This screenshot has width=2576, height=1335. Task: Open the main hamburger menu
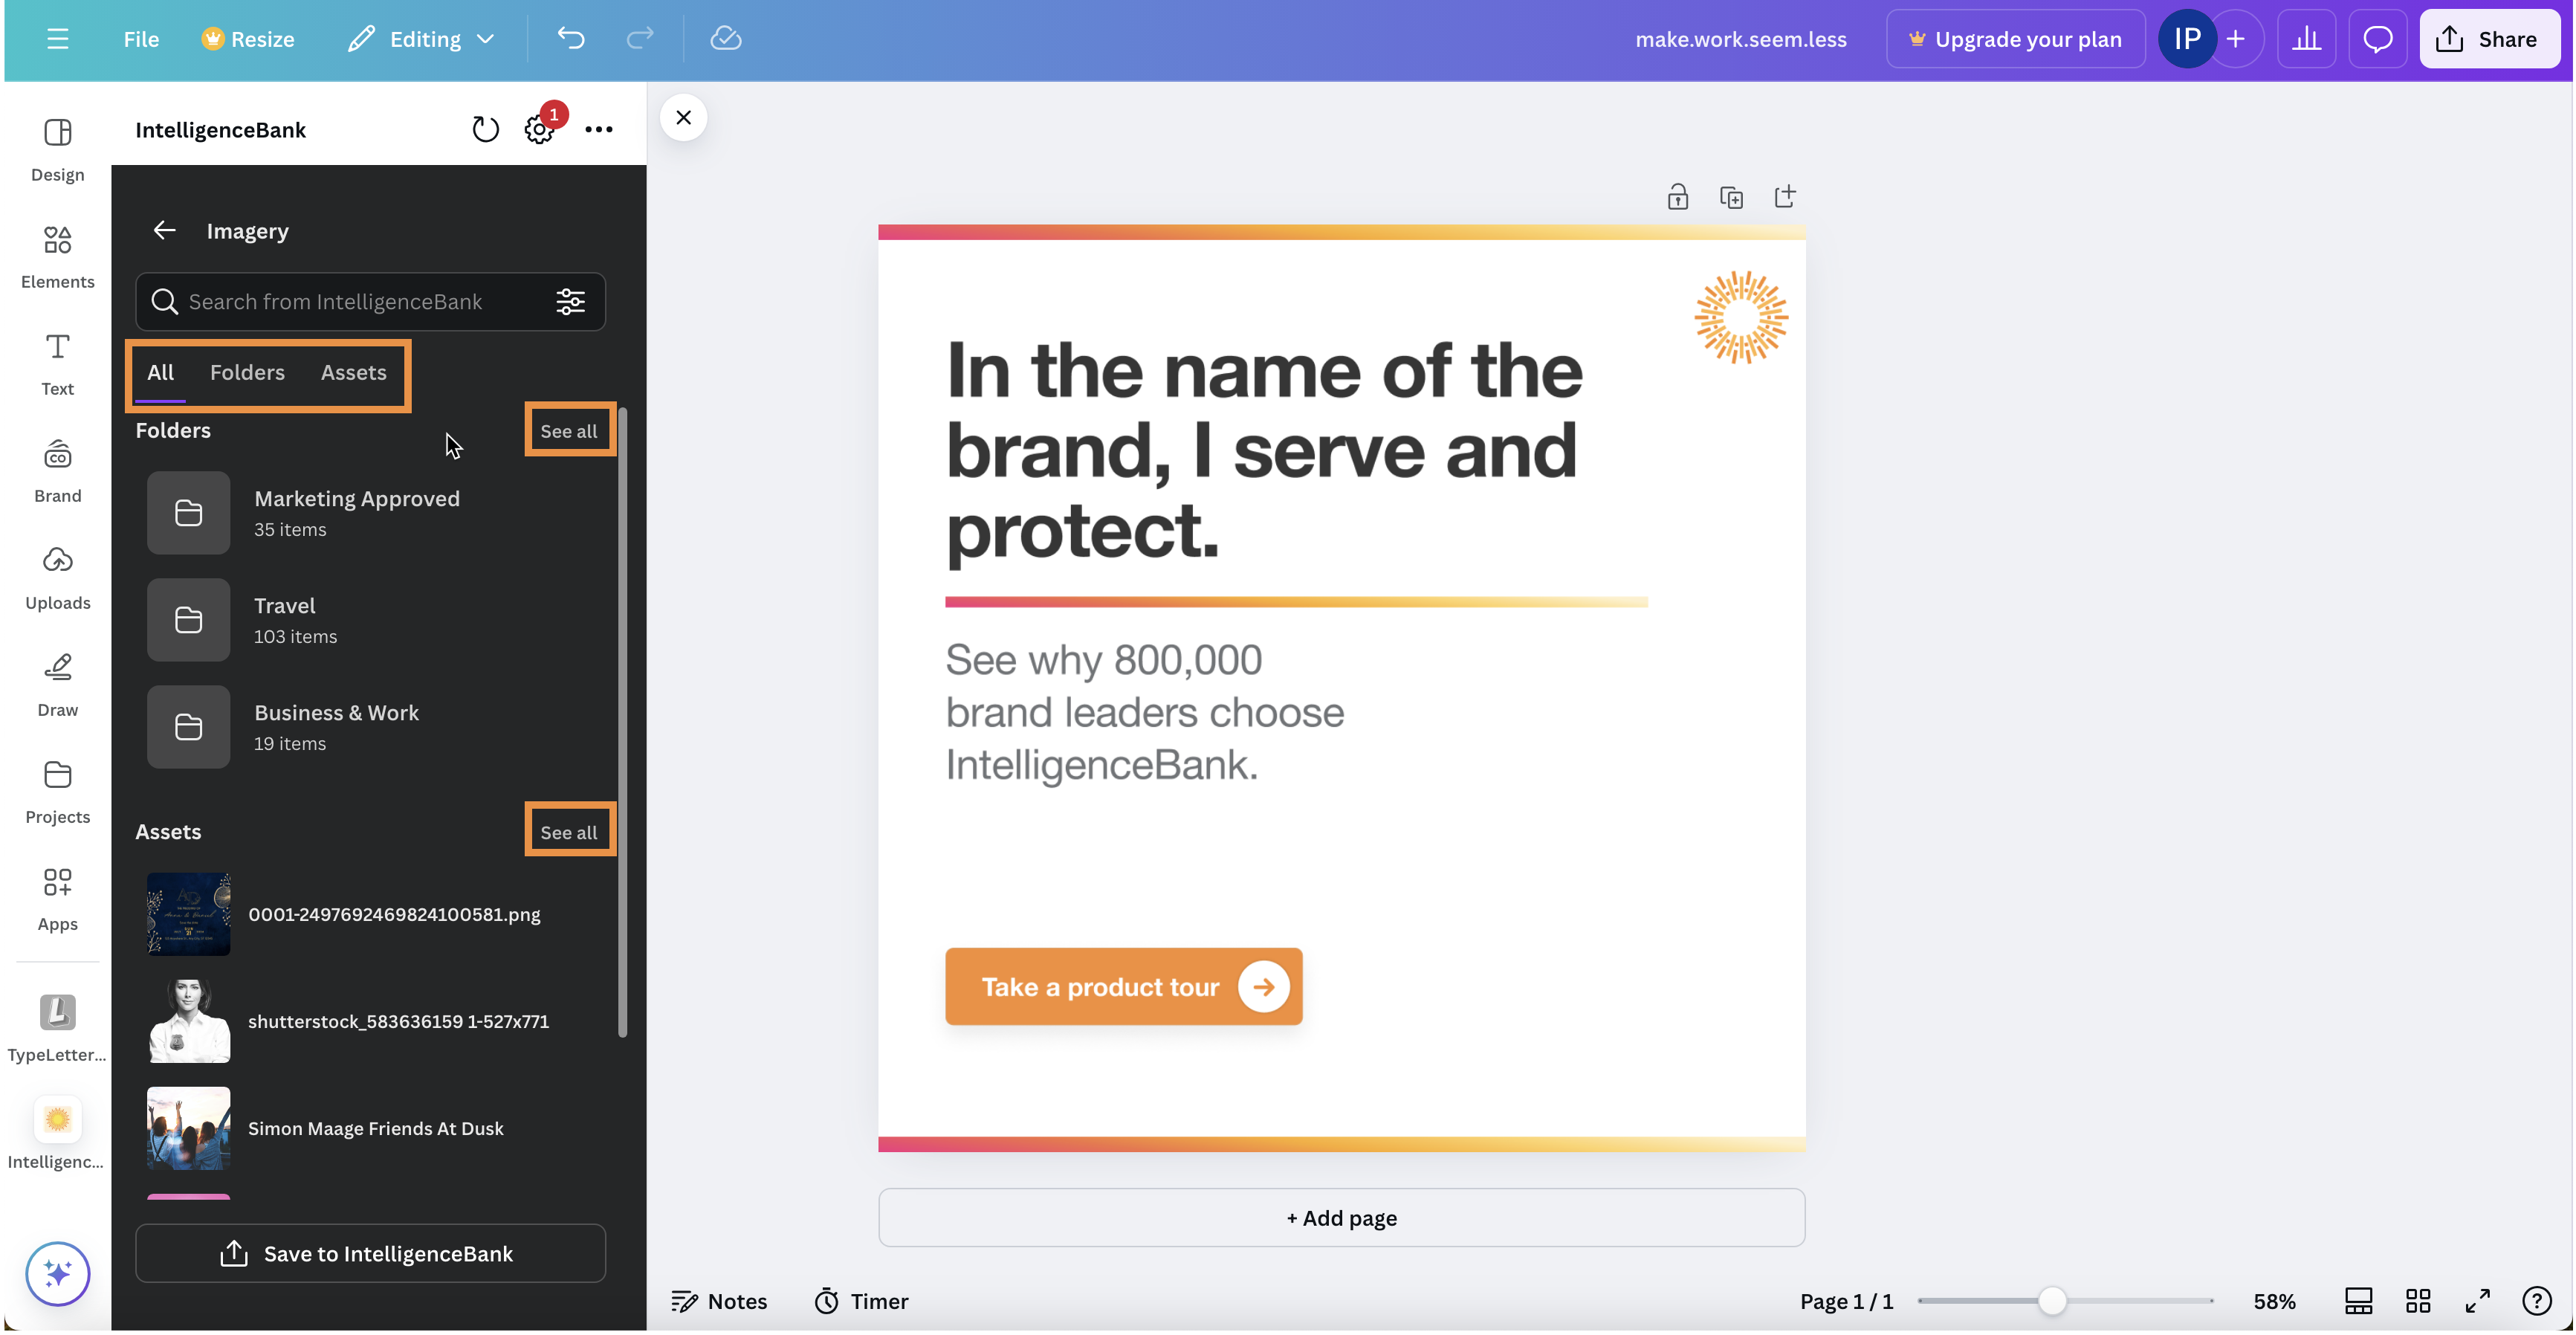[57, 39]
